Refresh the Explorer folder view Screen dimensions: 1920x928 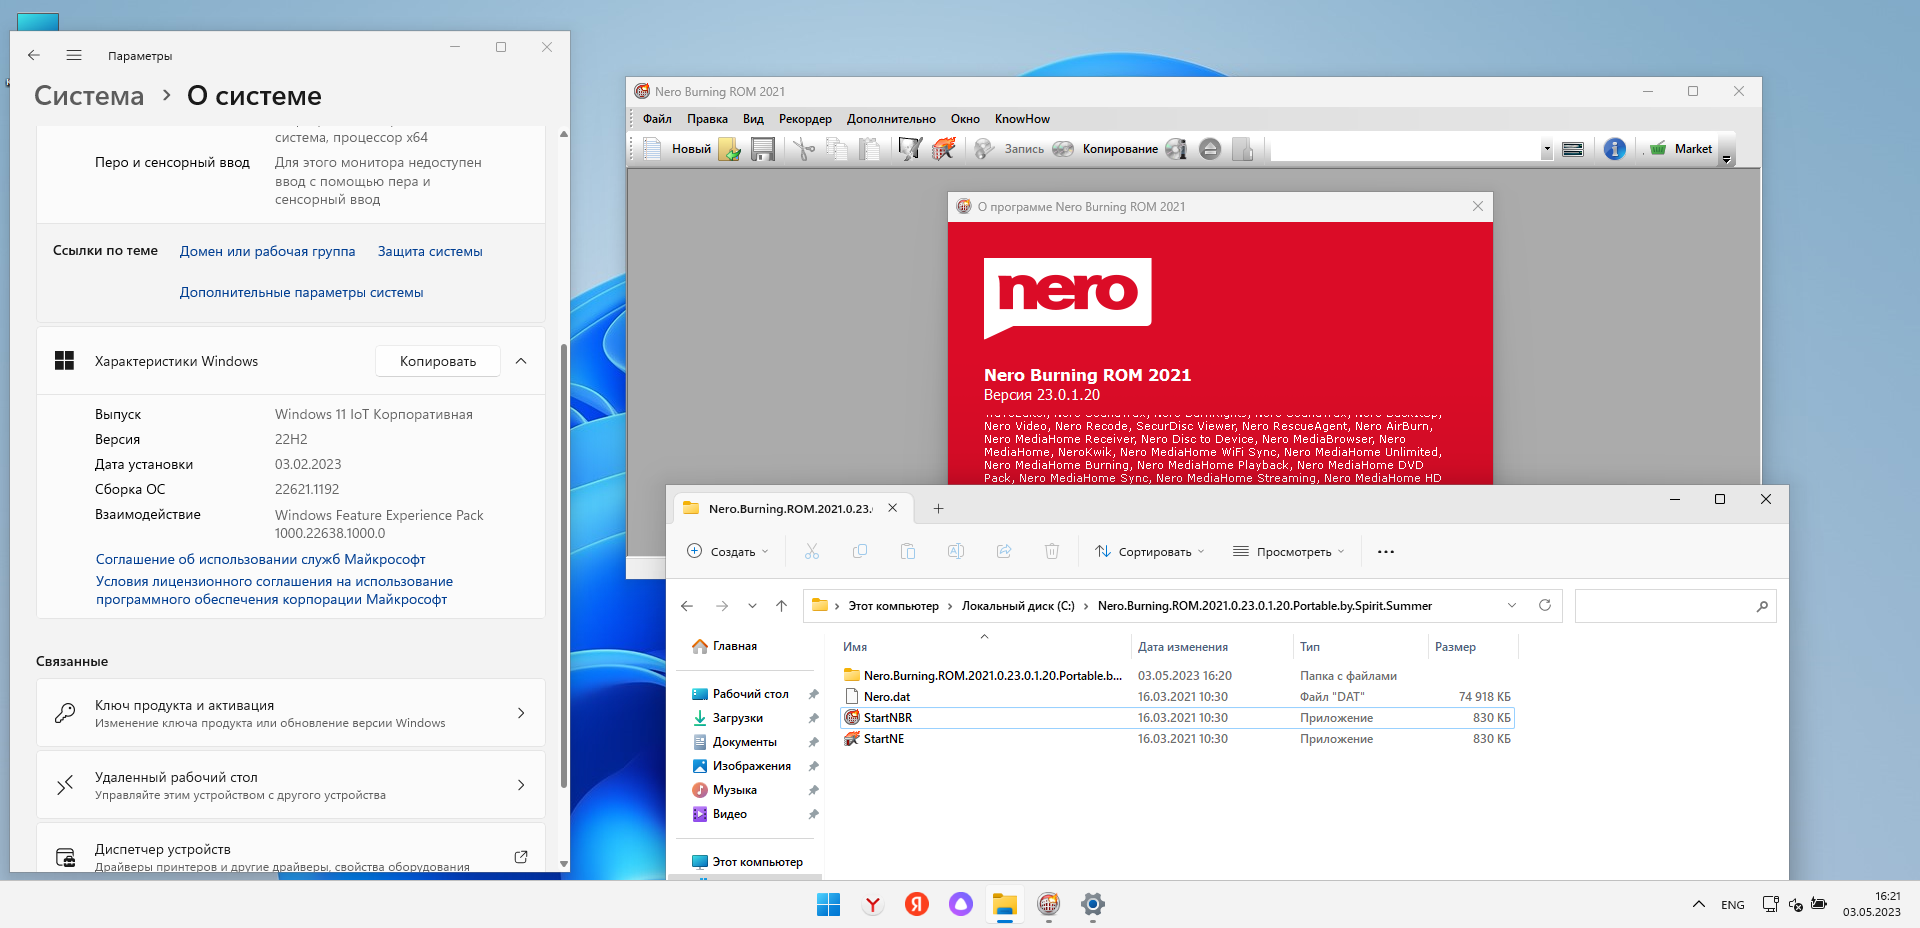(x=1544, y=605)
